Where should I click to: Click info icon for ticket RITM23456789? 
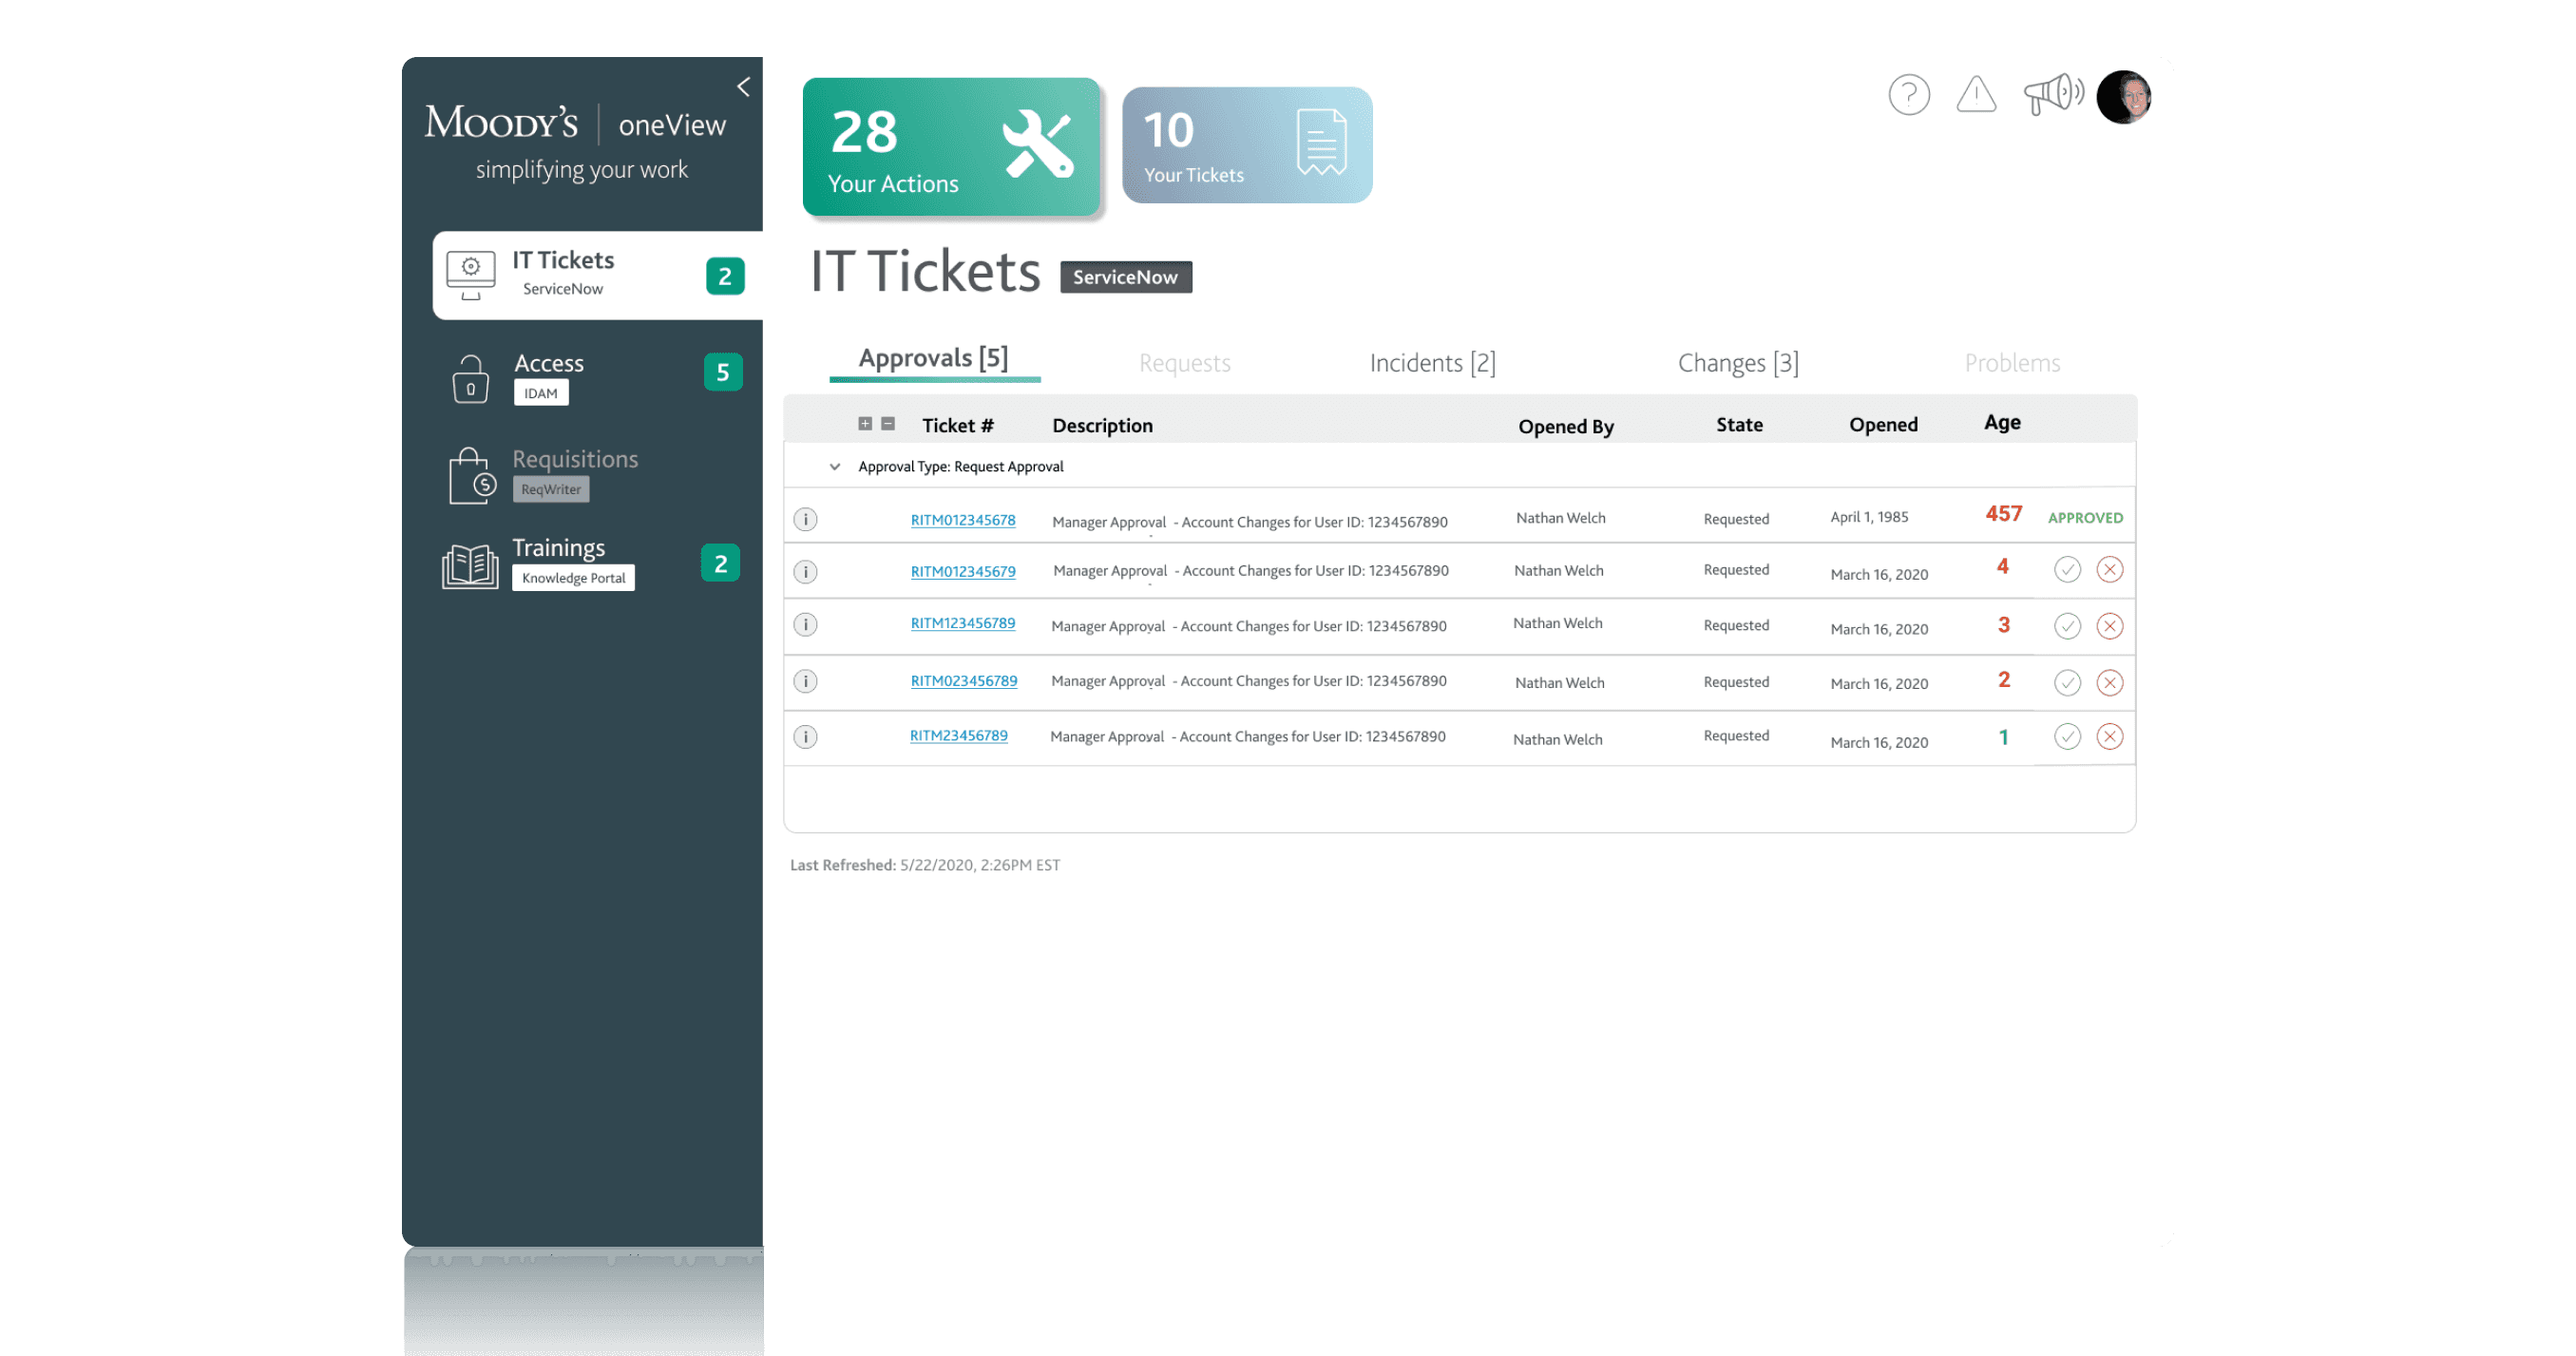805,737
